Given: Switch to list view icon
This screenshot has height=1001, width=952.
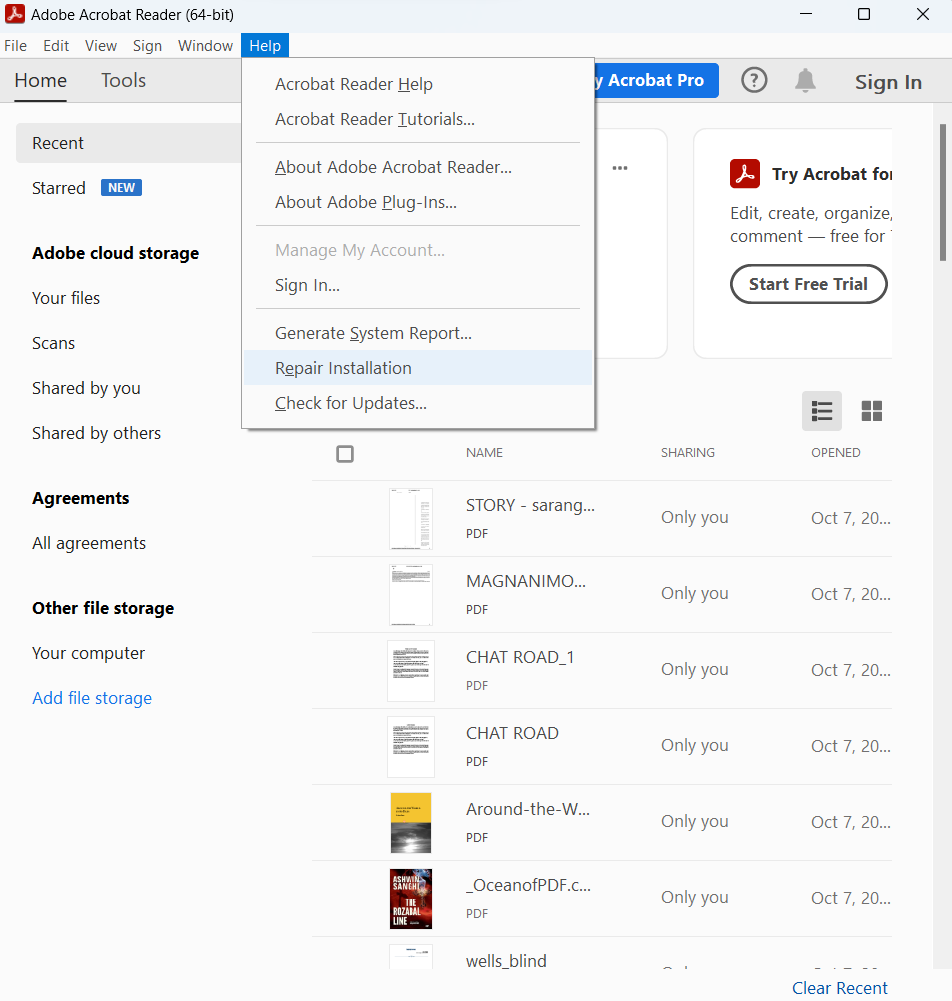Looking at the screenshot, I should (x=822, y=411).
